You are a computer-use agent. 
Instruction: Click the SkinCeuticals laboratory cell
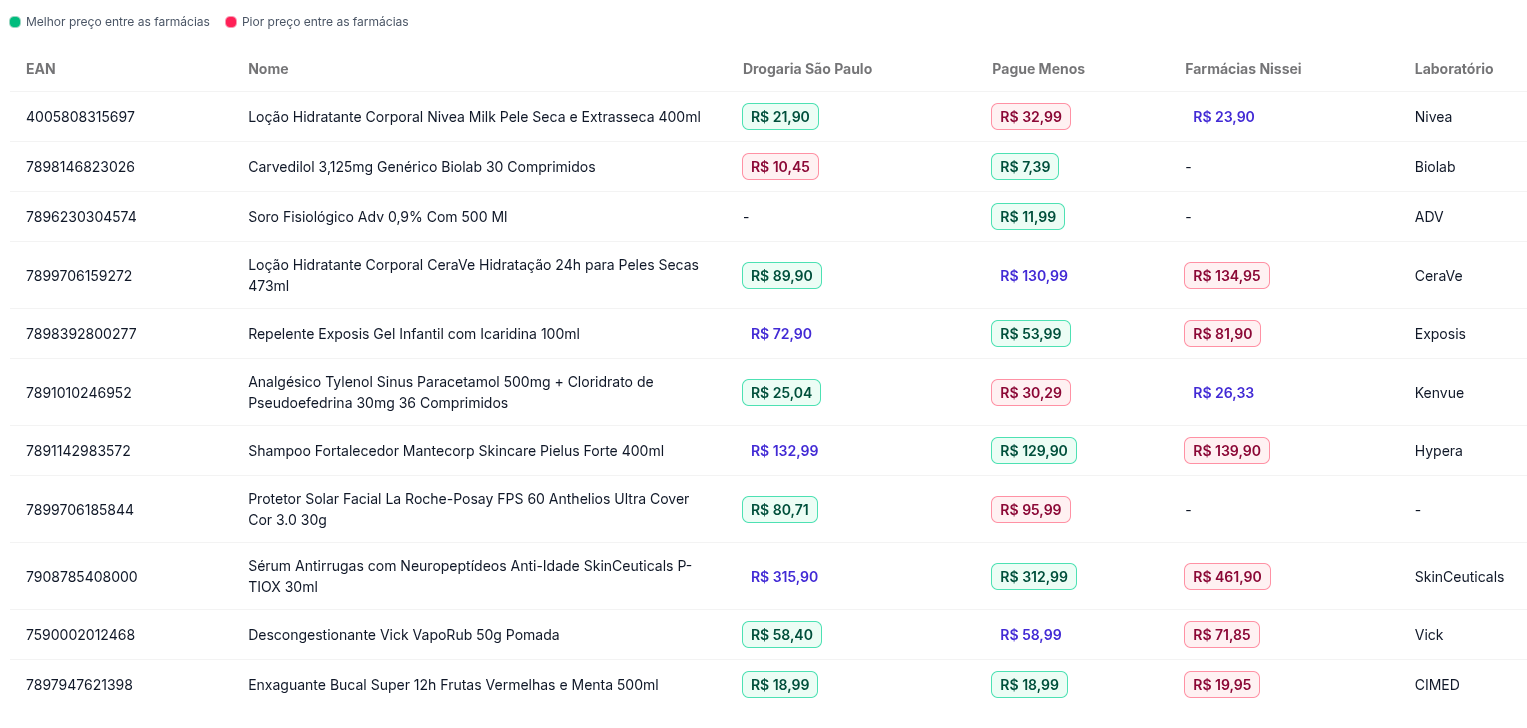(1459, 577)
